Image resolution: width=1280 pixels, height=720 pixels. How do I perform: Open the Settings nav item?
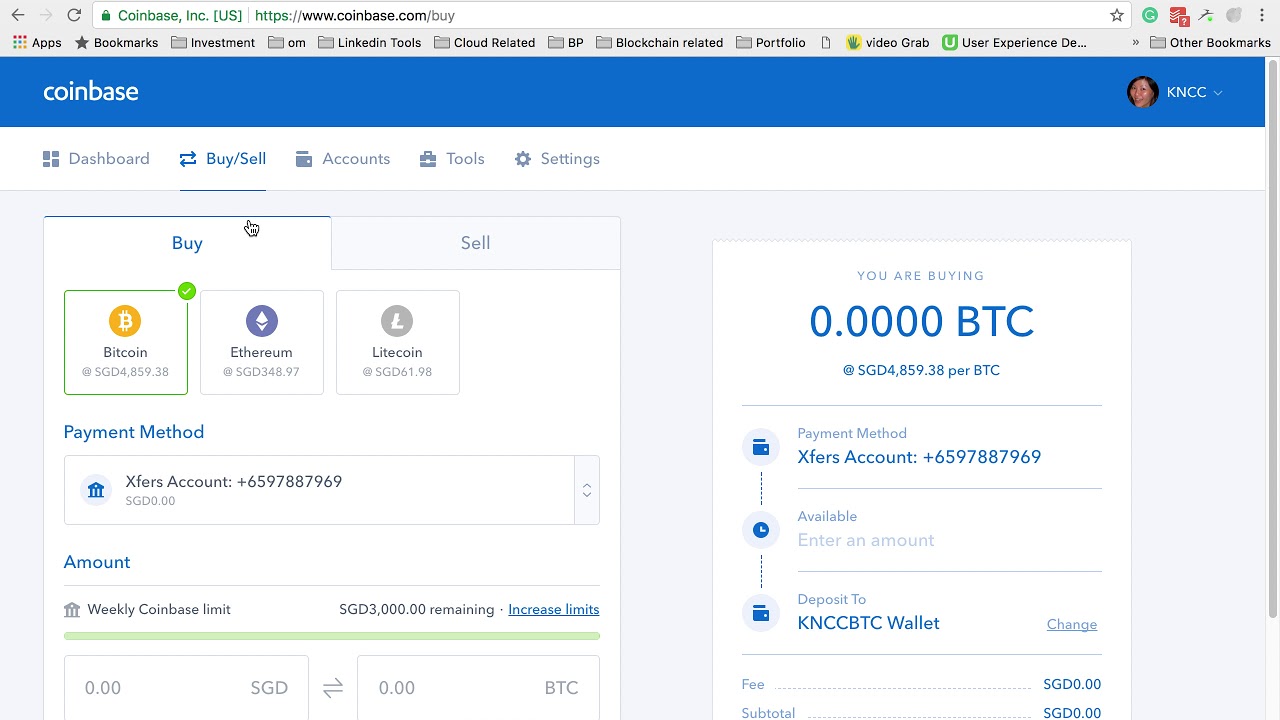point(557,159)
